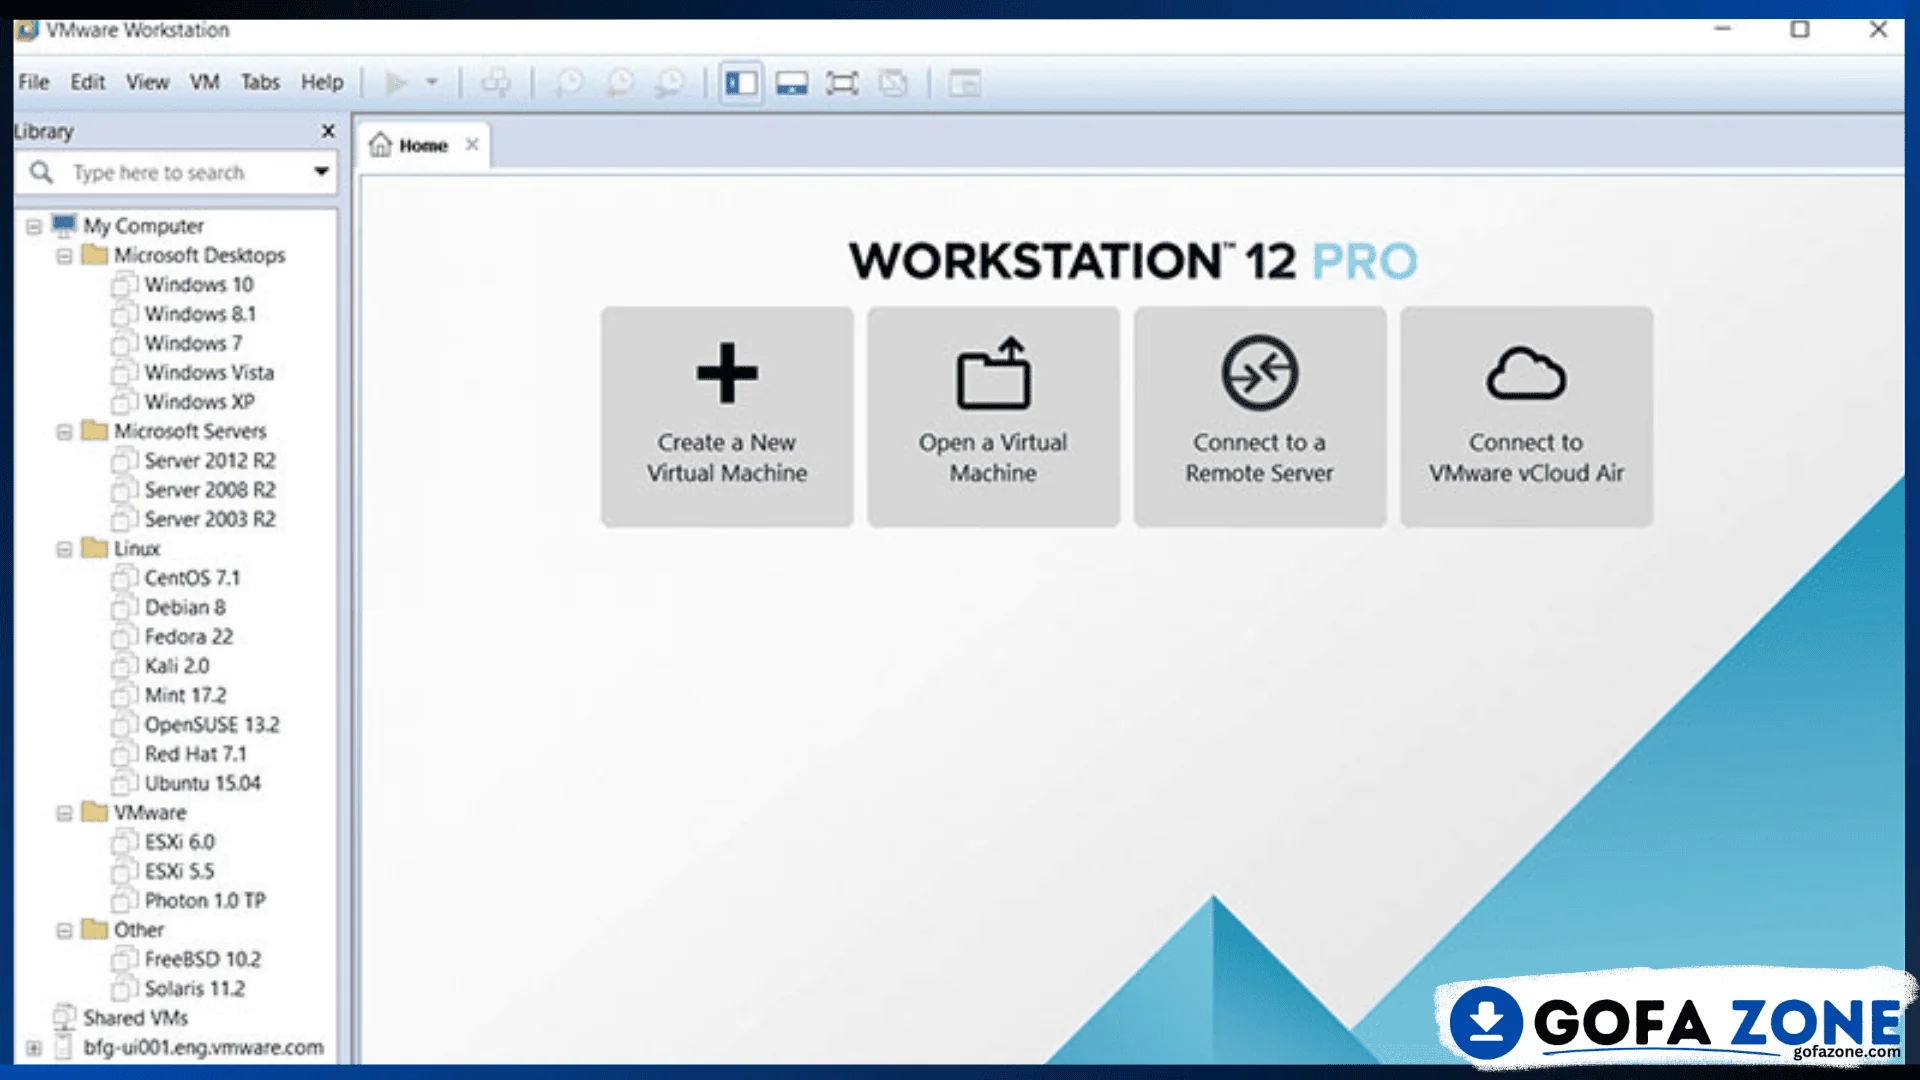Click the library search field
The image size is (1920, 1080).
175,172
